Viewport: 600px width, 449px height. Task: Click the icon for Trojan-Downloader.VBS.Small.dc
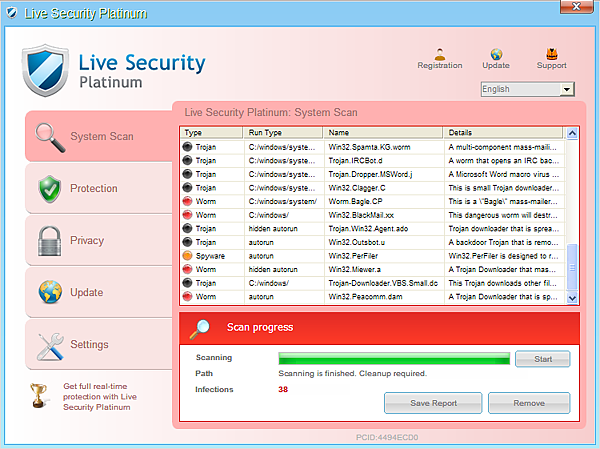click(188, 283)
